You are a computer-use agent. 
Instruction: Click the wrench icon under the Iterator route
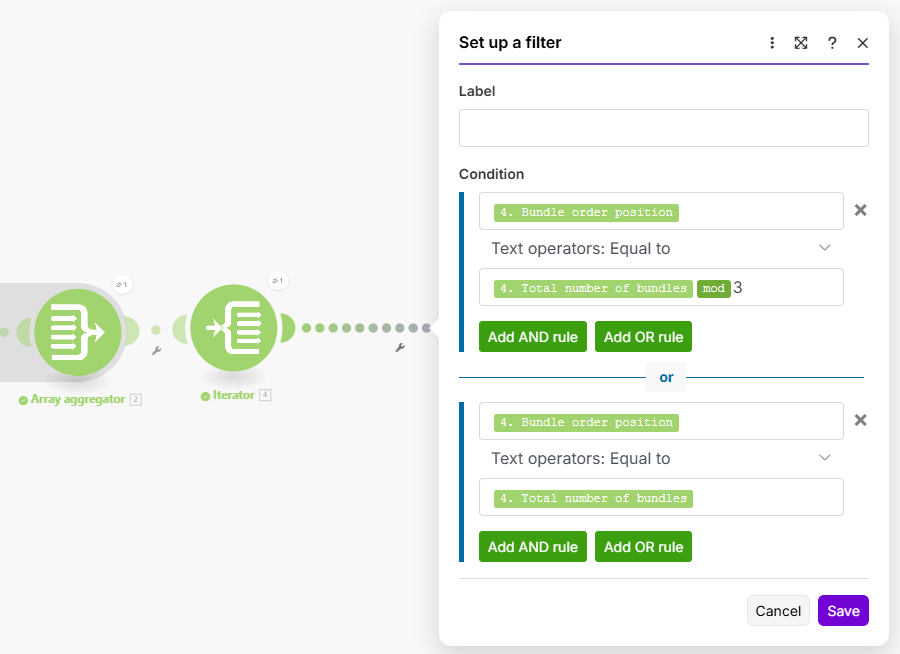tap(400, 348)
